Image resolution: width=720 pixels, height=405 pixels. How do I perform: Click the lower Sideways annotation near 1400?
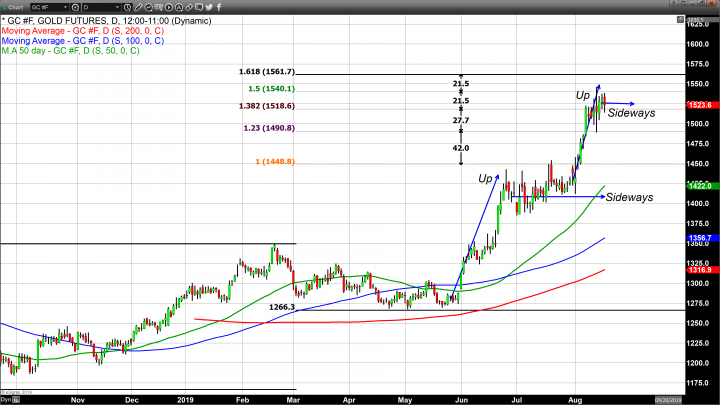(x=629, y=197)
